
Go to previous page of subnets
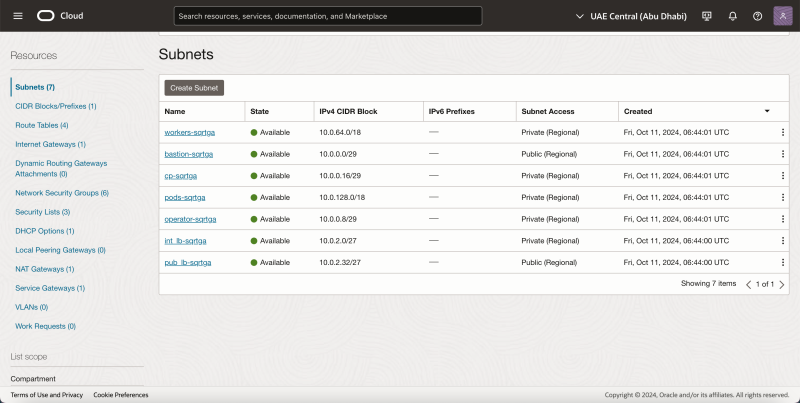[x=748, y=284]
